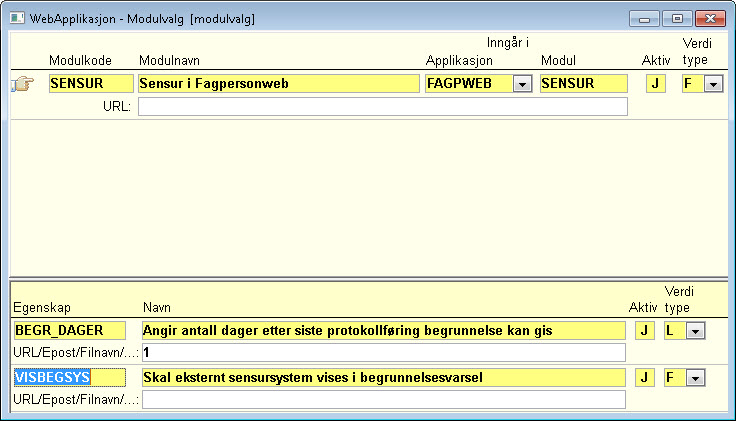
Task: Click the Modul field containing SENSUR
Action: [583, 84]
